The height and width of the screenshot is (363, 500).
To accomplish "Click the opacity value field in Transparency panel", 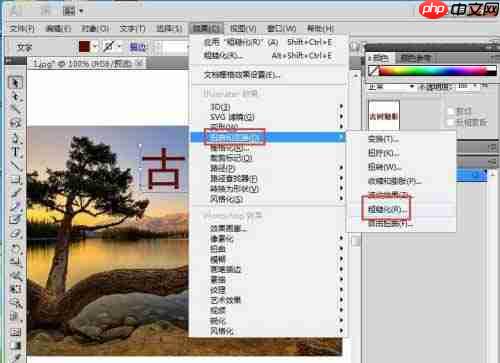I will point(464,86).
